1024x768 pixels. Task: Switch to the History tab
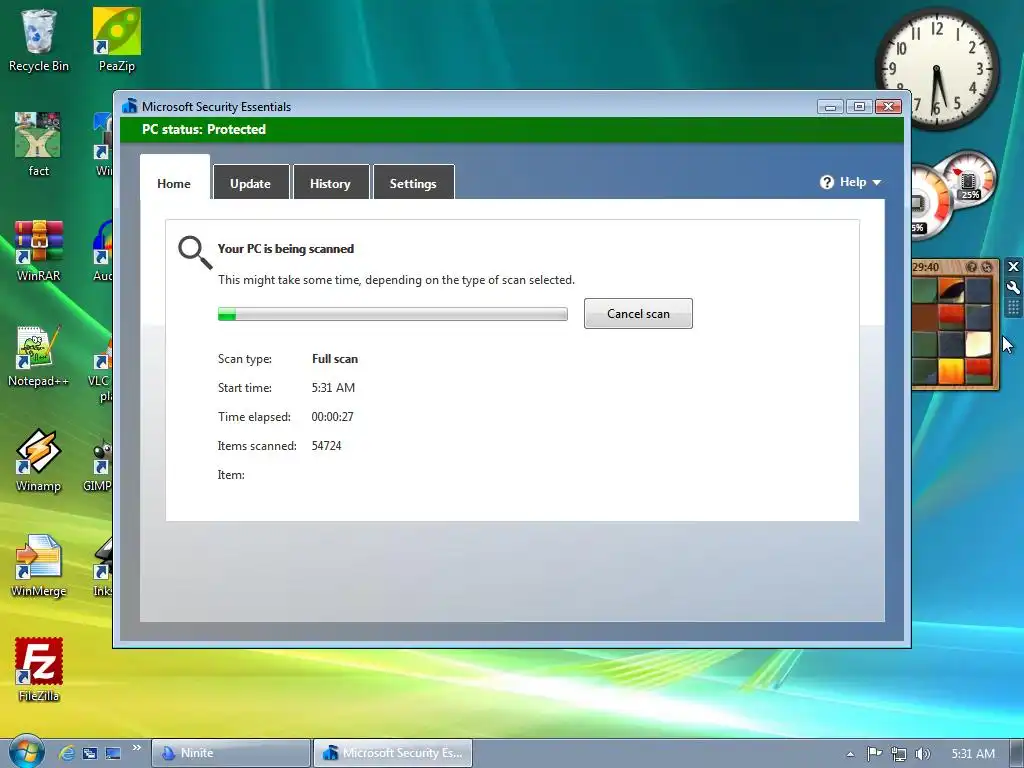click(x=330, y=184)
